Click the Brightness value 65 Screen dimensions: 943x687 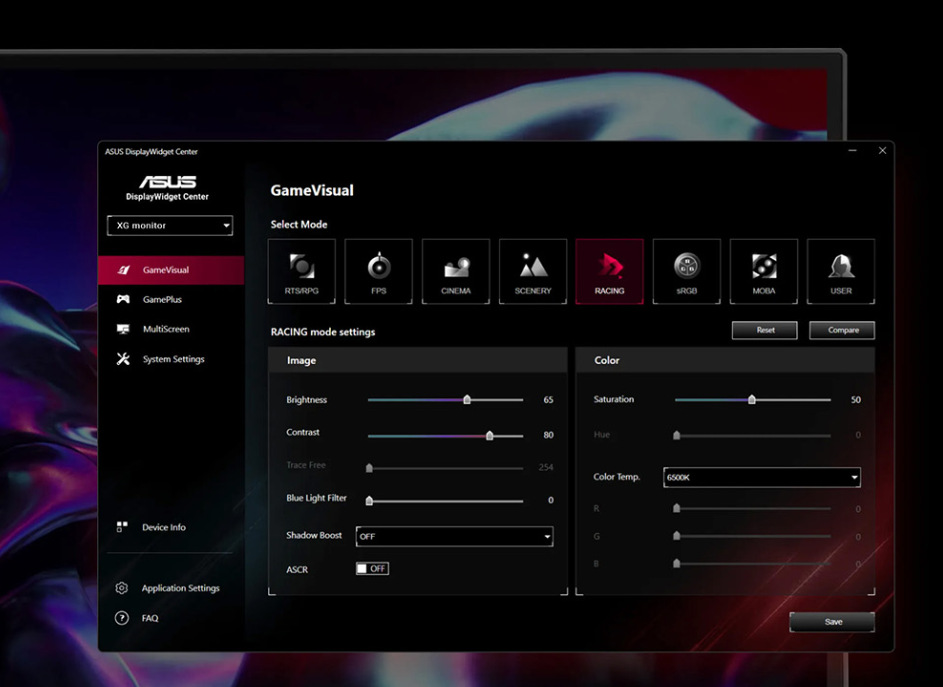point(548,399)
